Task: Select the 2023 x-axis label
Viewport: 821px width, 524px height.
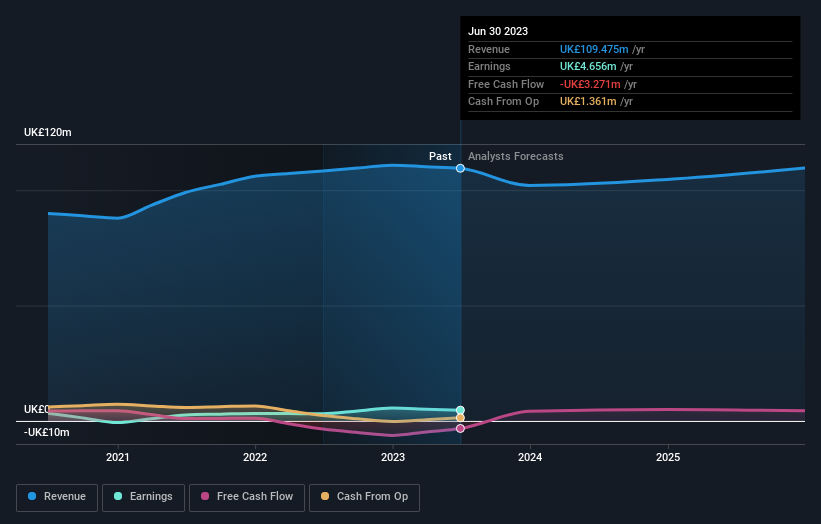Action: (393, 457)
